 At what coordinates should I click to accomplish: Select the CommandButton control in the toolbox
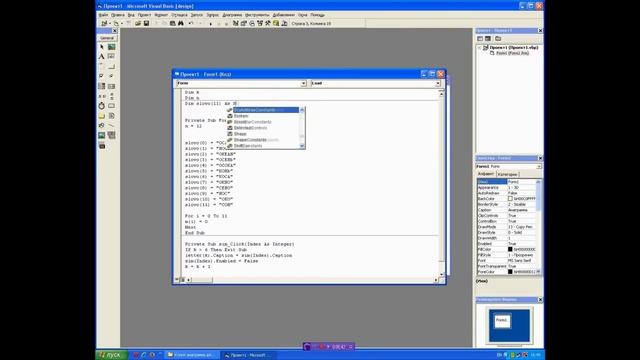[x=111, y=67]
